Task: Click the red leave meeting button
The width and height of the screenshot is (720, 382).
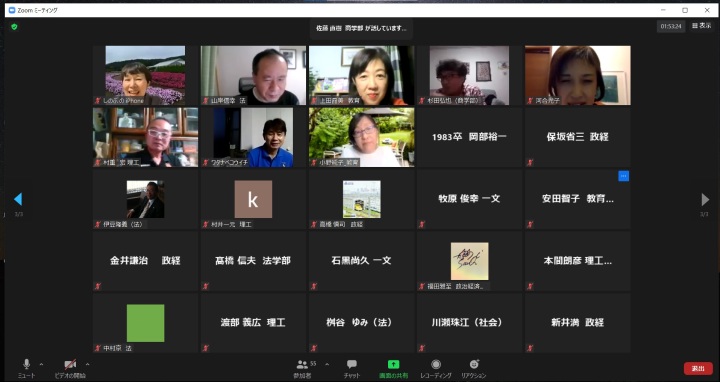Action: (698, 368)
